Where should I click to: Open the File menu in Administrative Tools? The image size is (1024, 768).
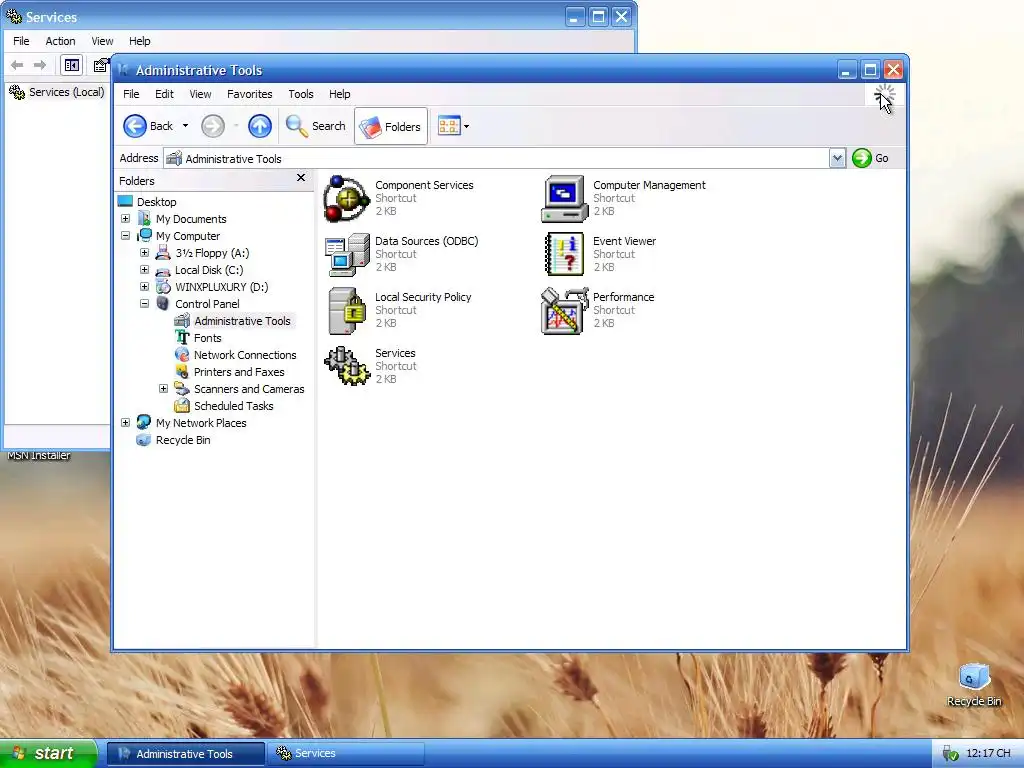[x=131, y=94]
